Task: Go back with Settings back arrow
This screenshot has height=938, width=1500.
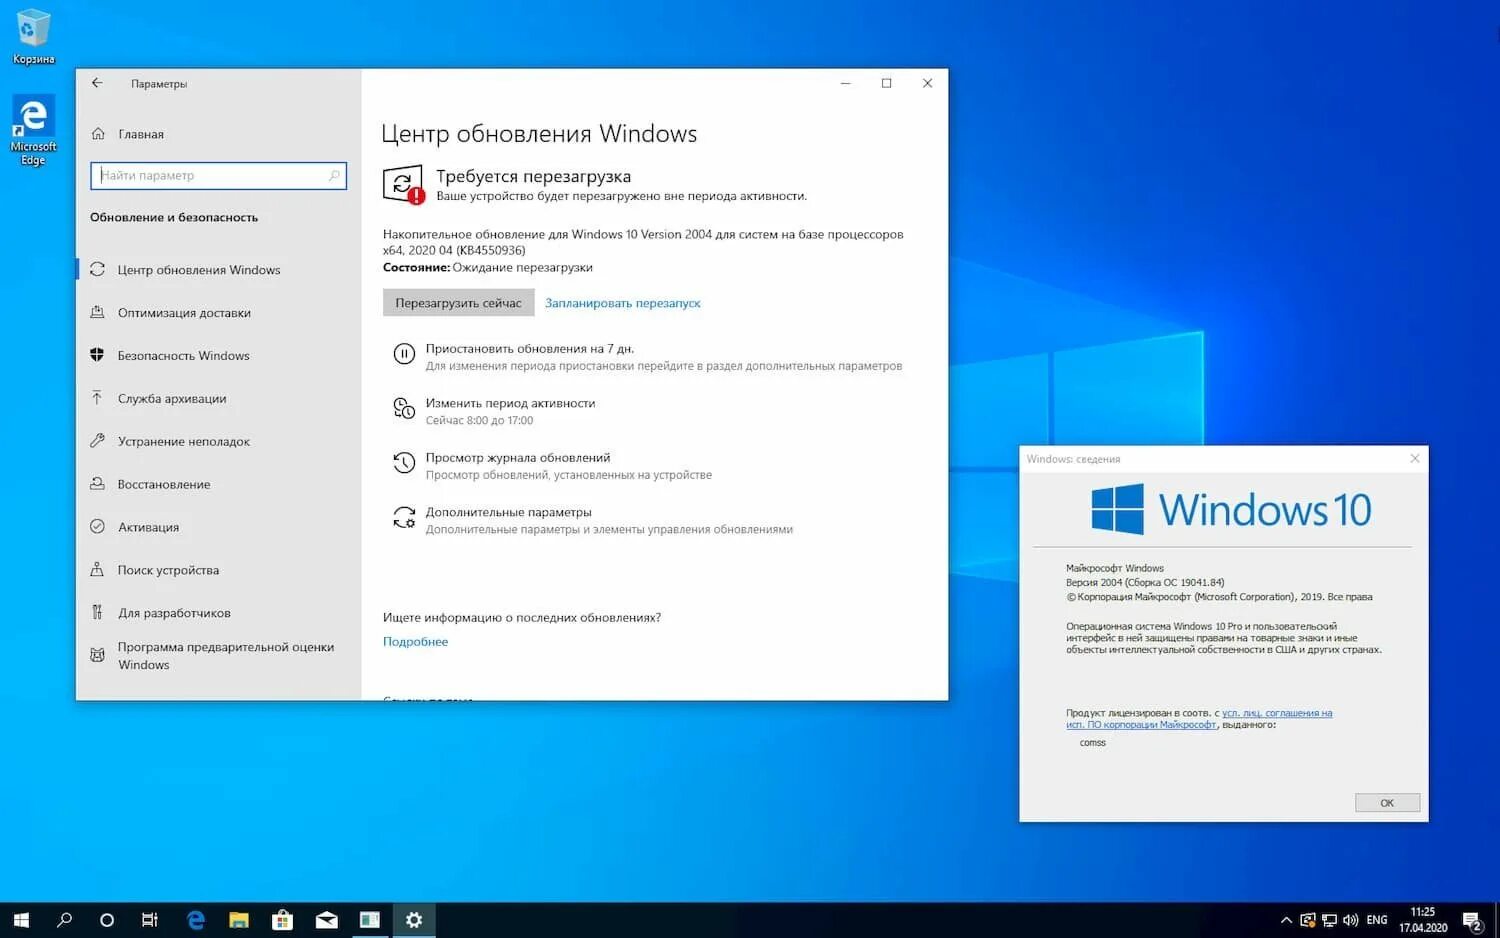Action: click(97, 83)
